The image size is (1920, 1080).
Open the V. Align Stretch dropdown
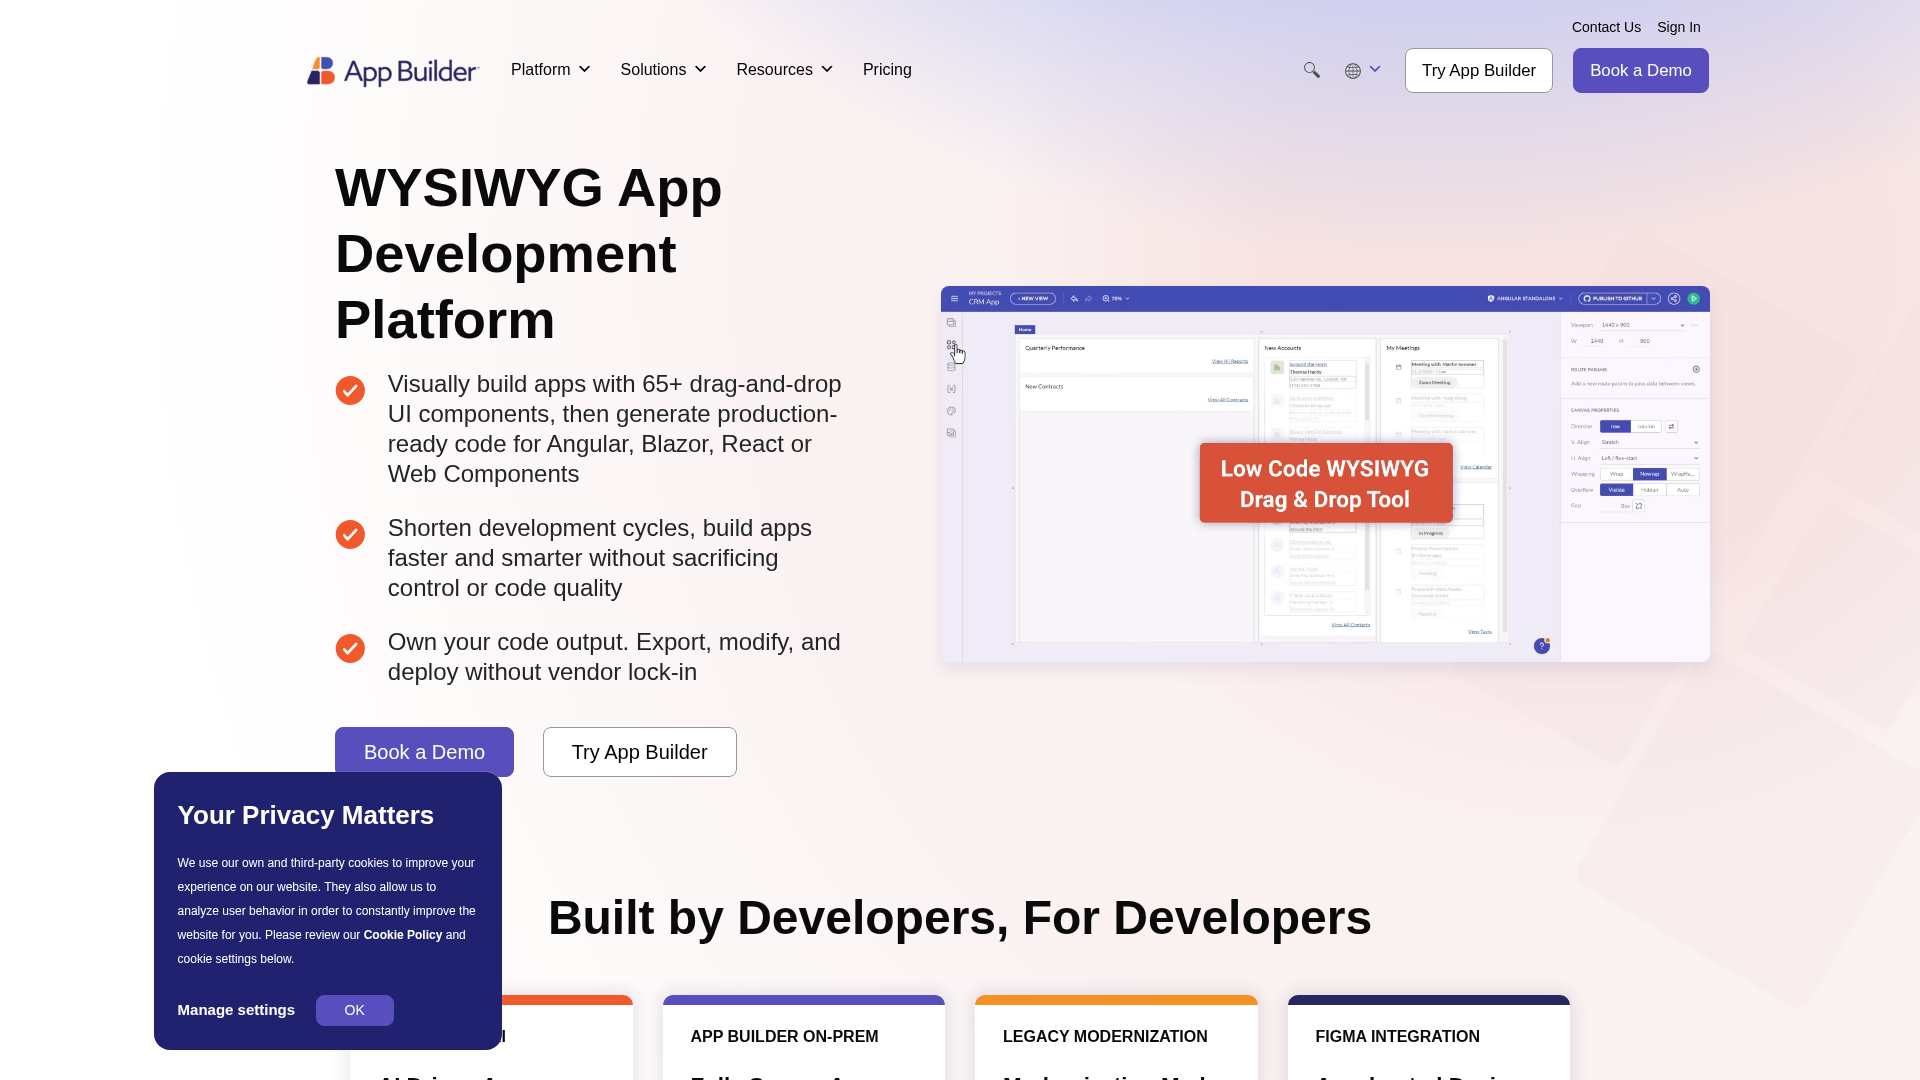[1649, 442]
